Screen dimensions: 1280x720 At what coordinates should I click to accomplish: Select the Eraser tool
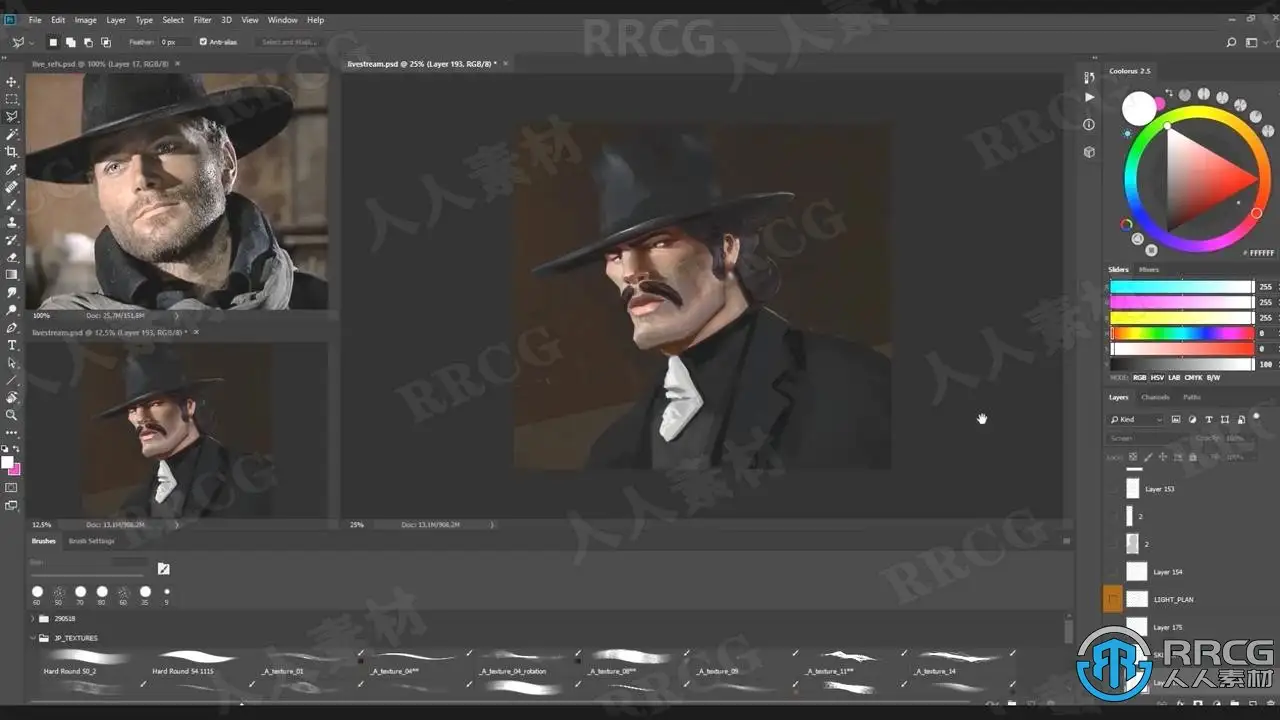(x=12, y=257)
